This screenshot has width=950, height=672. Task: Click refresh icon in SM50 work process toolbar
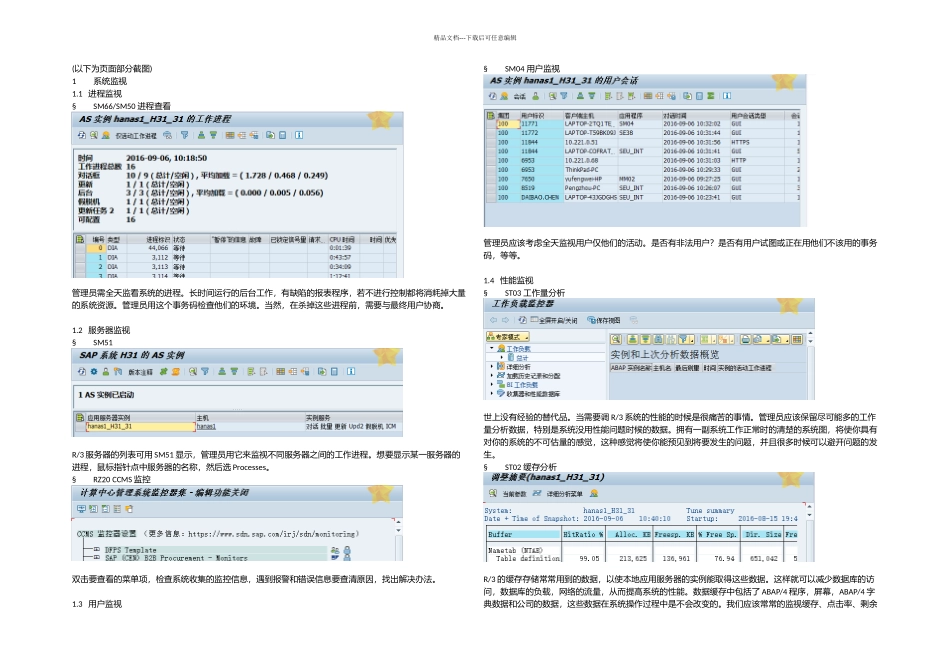pyautogui.click(x=82, y=135)
